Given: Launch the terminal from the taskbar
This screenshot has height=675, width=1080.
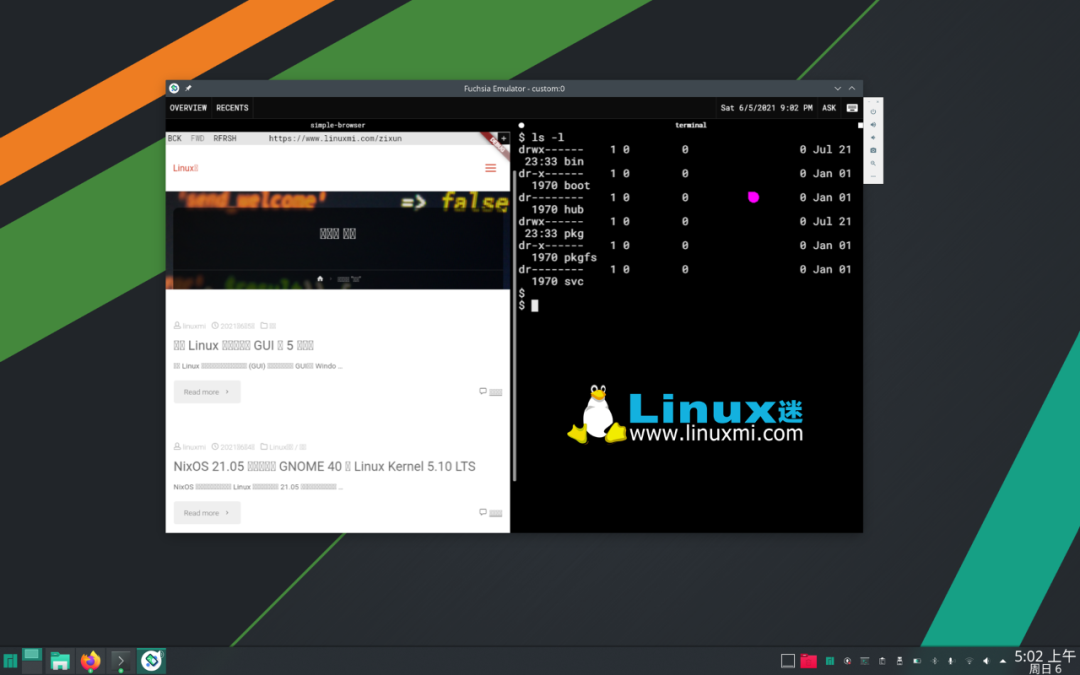Looking at the screenshot, I should [x=121, y=660].
